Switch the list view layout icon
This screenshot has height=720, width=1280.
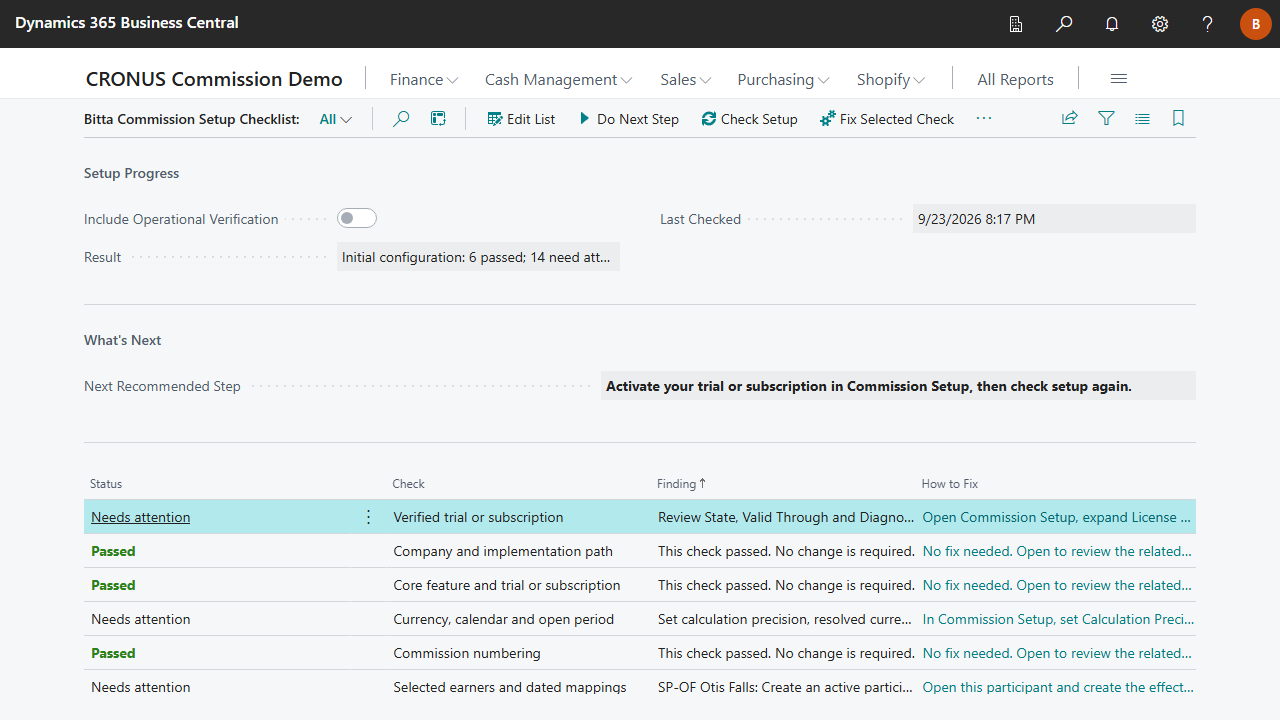coord(1142,119)
